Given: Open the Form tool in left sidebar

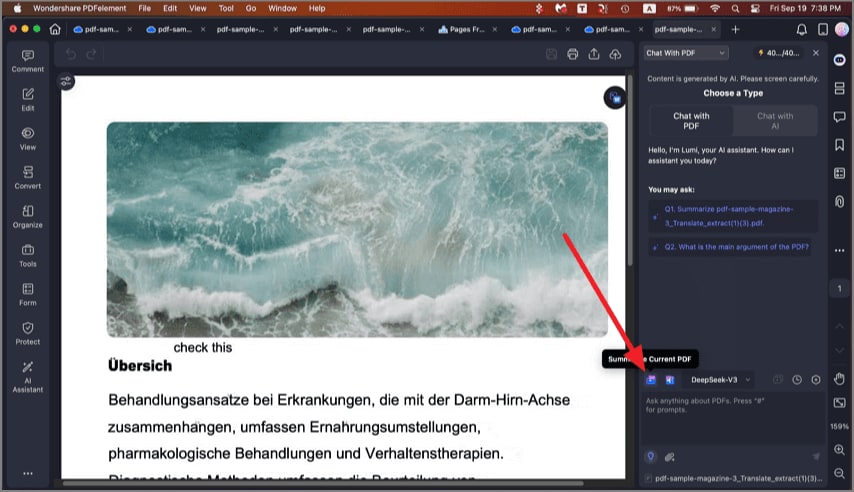Looking at the screenshot, I should pos(28,294).
